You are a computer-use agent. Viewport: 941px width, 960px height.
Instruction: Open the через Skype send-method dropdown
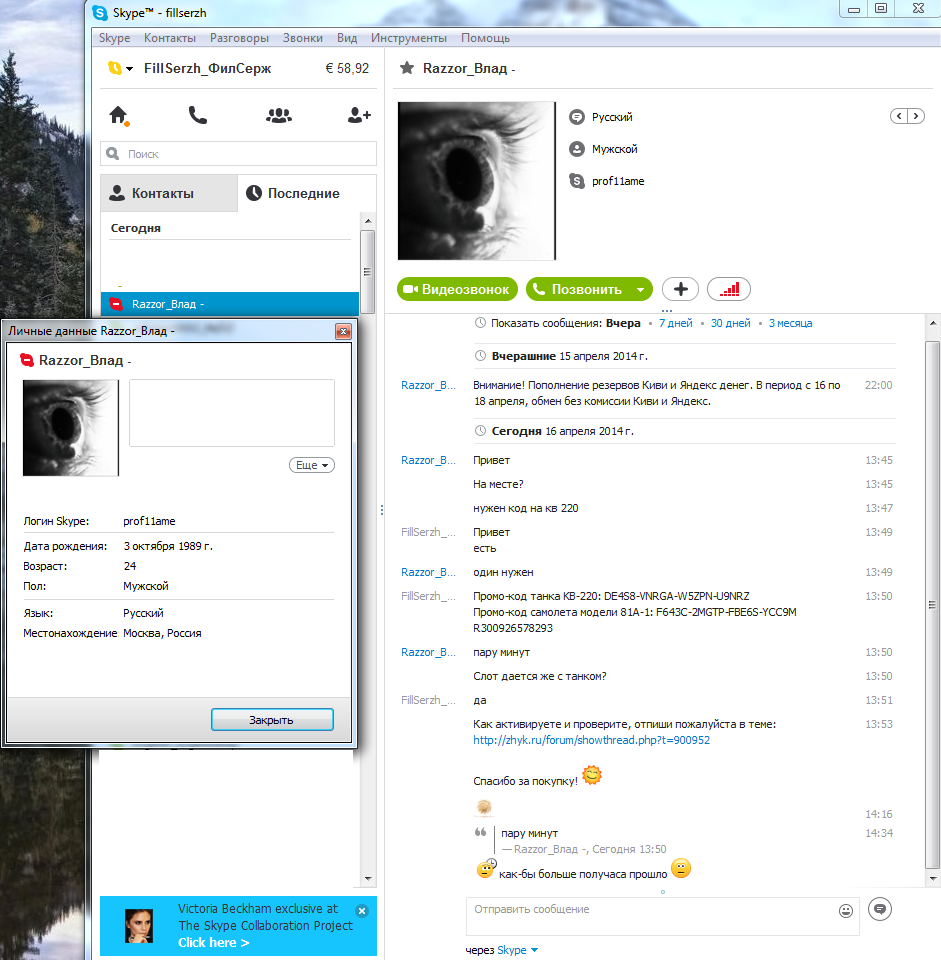coord(517,950)
